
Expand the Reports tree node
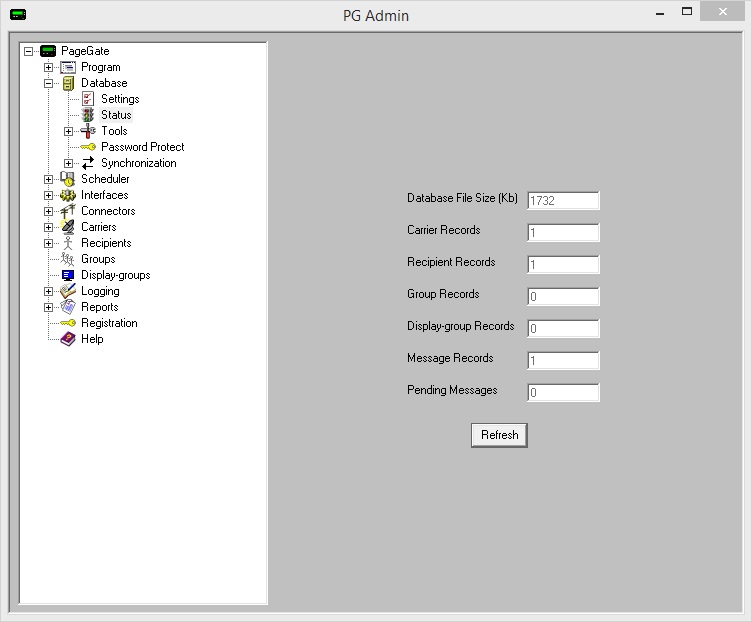48,307
